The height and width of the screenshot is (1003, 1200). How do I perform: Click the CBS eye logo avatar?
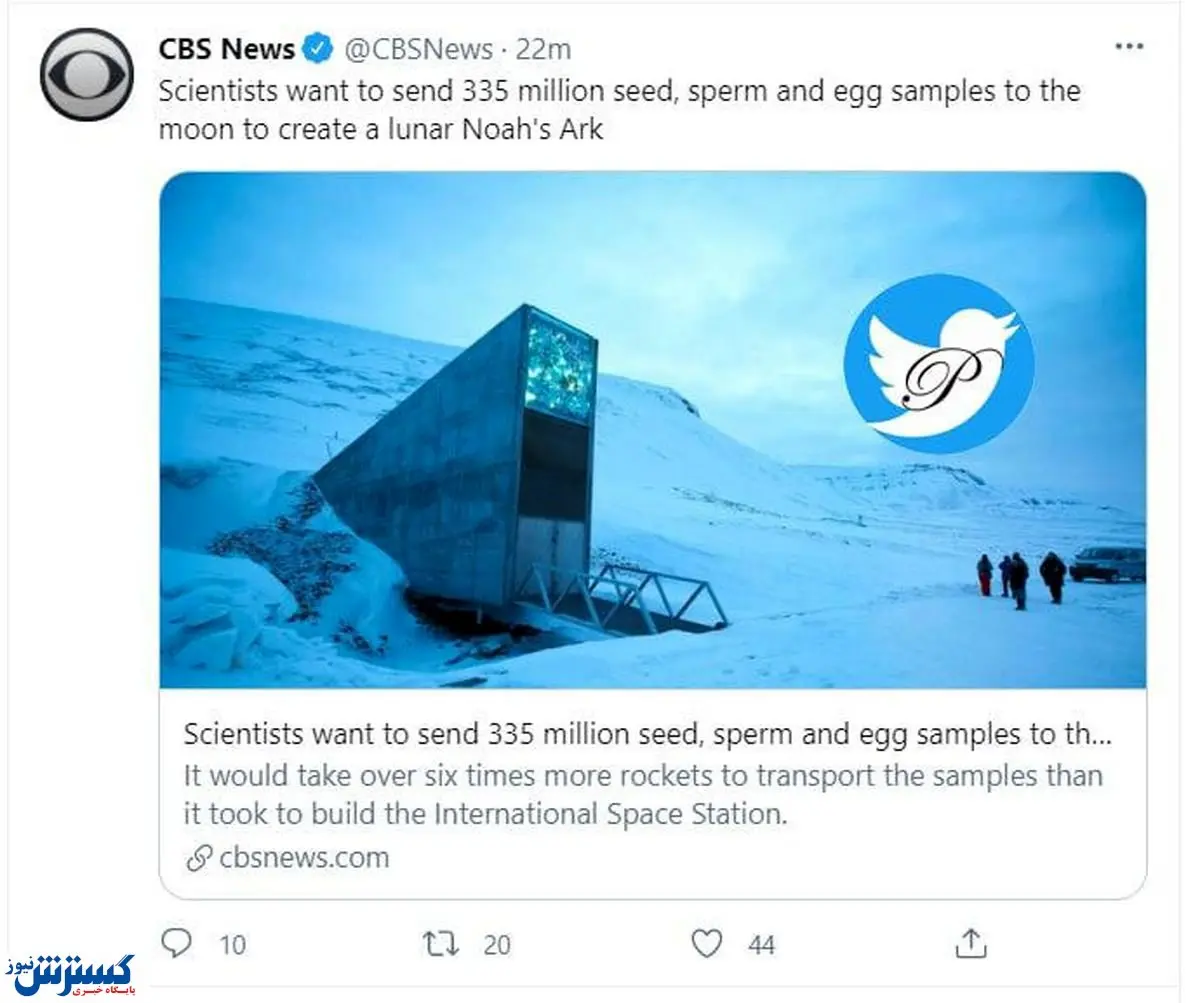86,75
